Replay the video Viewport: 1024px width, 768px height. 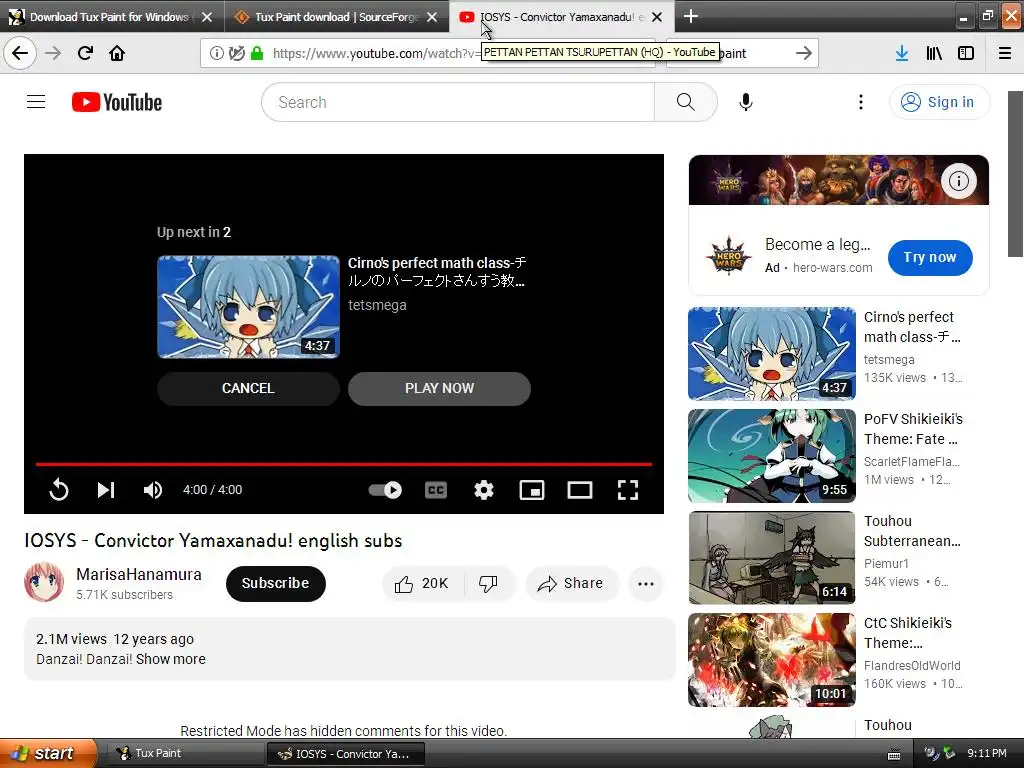(59, 490)
